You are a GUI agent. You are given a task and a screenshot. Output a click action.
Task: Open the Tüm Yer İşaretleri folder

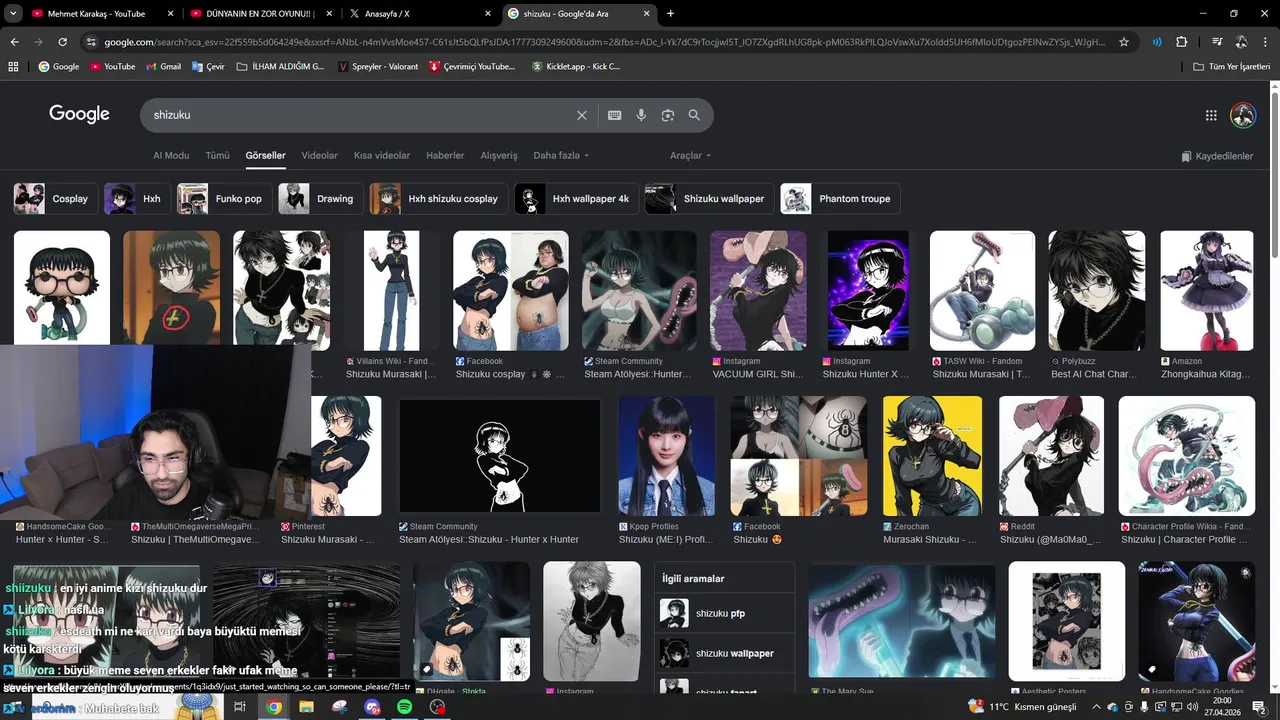click(1232, 66)
